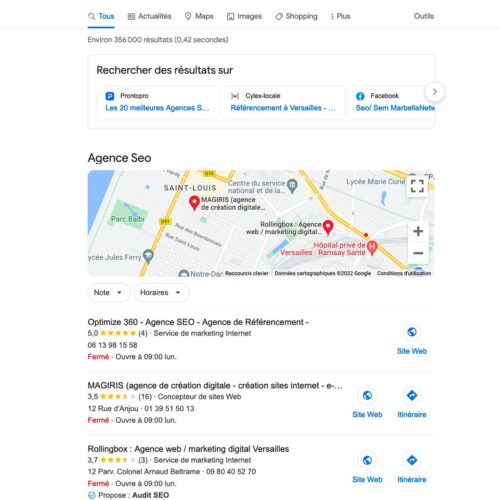Screen dimensions: 500x500
Task: Open Prontopro Les 20 meilleures Agences link
Action: coord(157,108)
